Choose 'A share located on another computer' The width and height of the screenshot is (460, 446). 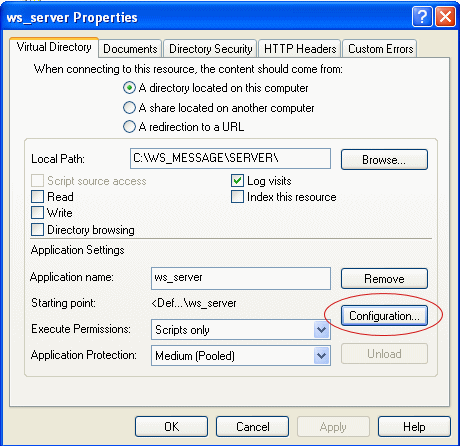129,108
